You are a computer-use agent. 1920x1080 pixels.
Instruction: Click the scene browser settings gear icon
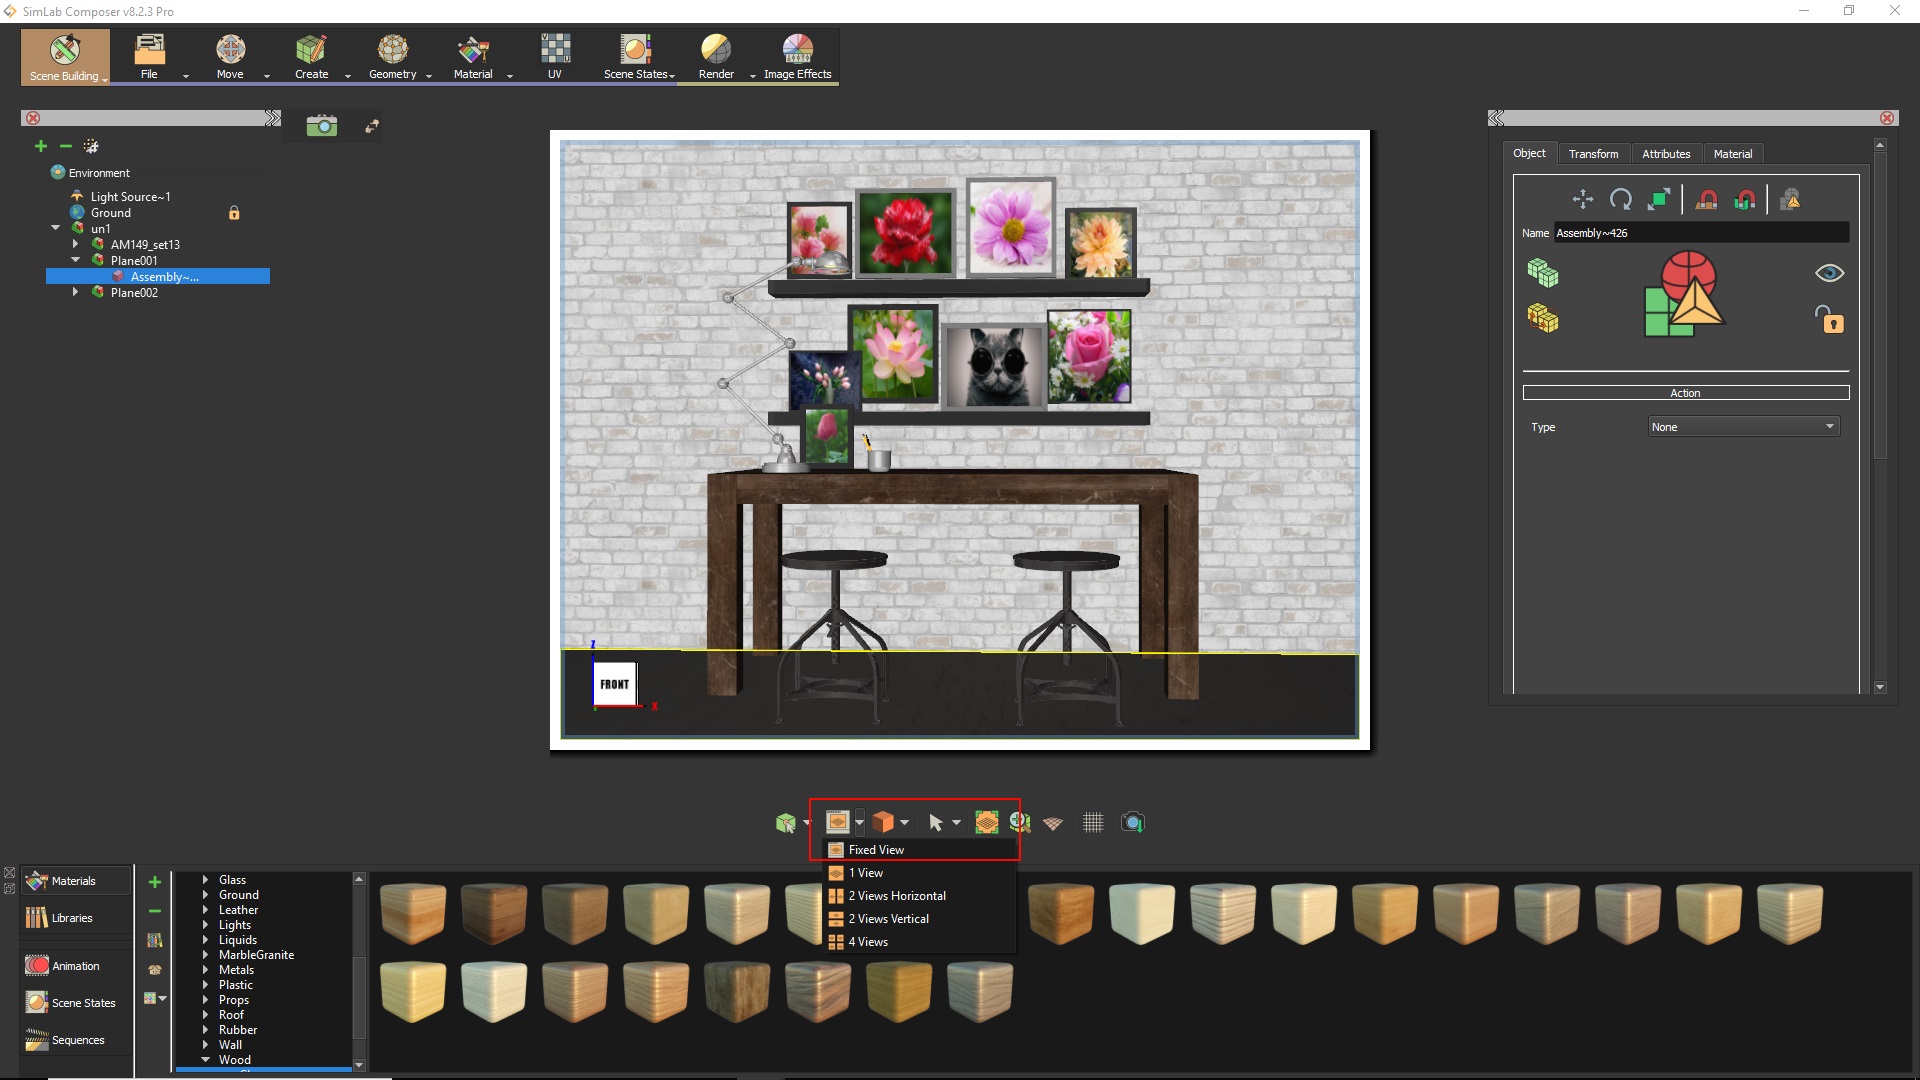tap(91, 146)
